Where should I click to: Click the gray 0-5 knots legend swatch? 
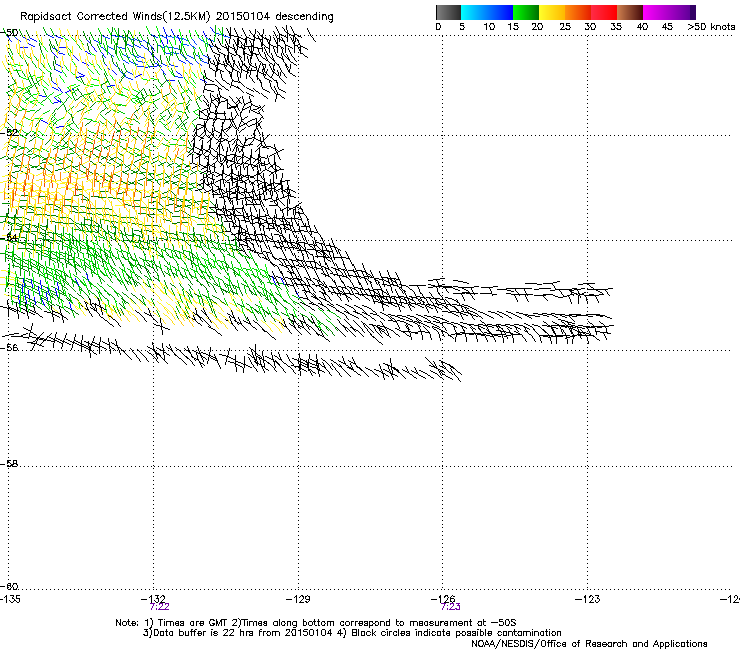(x=448, y=12)
